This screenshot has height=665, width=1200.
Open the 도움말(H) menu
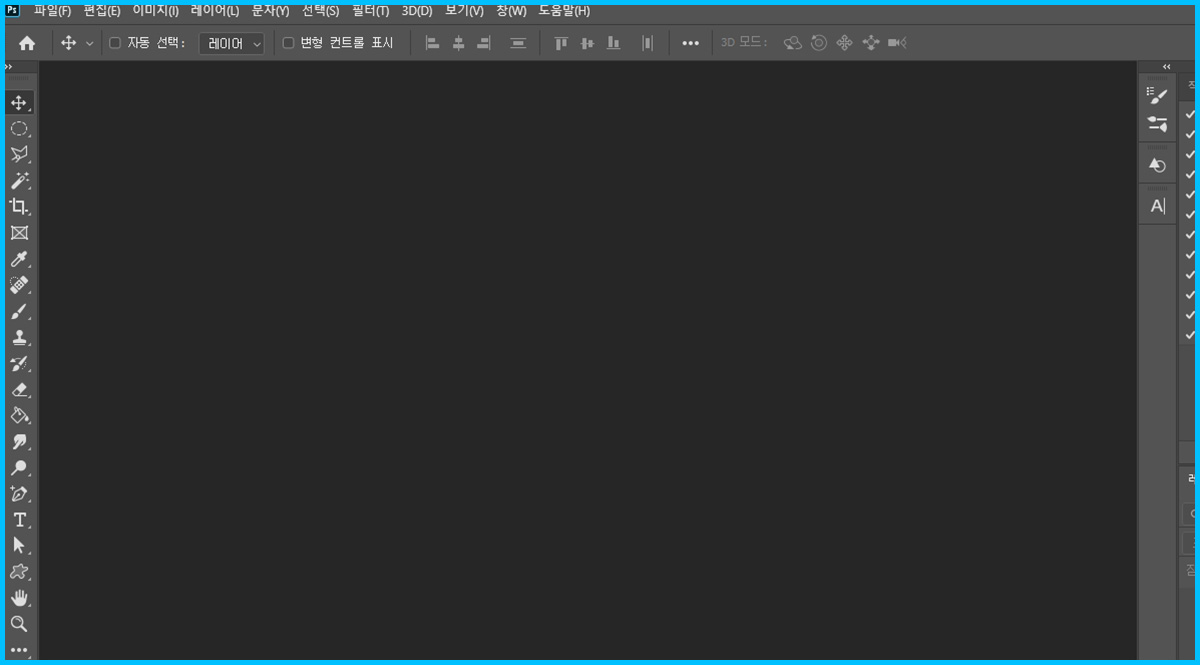(564, 11)
